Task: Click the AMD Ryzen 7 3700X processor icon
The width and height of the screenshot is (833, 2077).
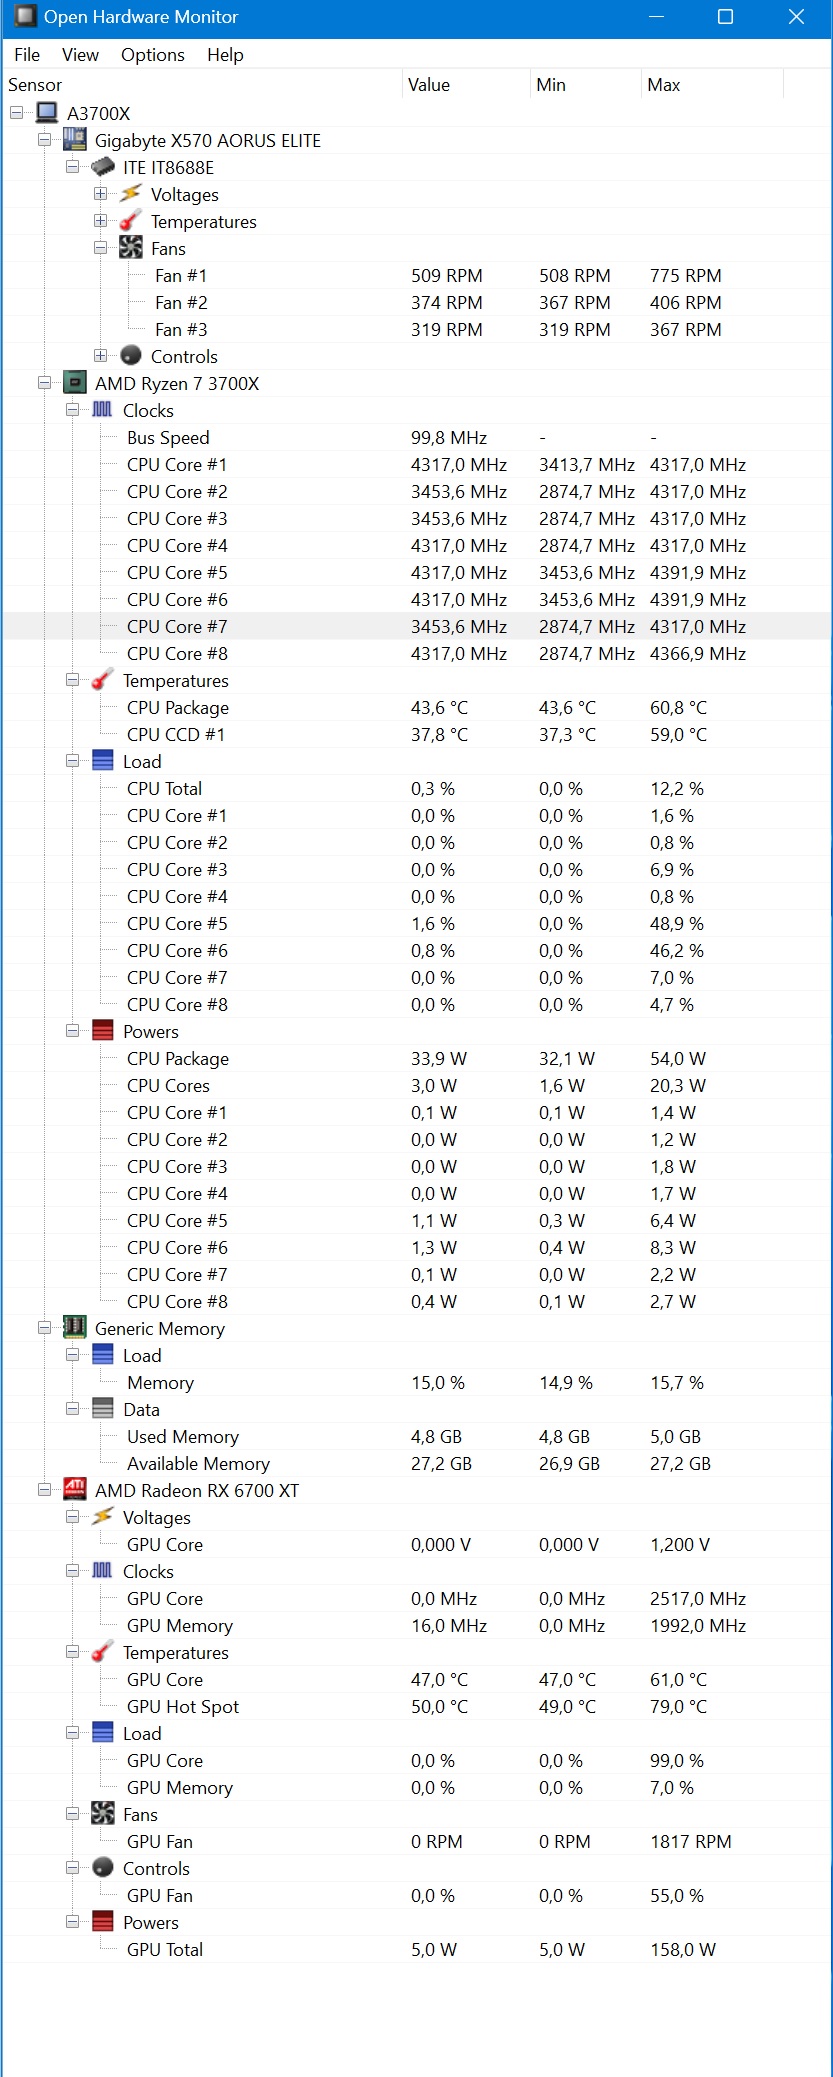Action: (74, 383)
